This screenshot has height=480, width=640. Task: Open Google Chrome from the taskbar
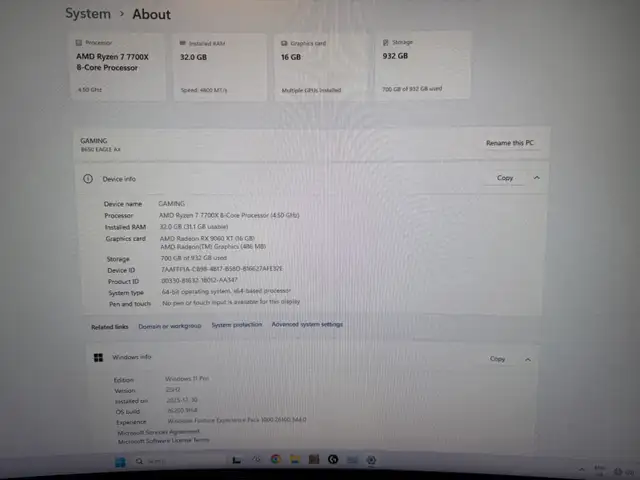[x=276, y=460]
